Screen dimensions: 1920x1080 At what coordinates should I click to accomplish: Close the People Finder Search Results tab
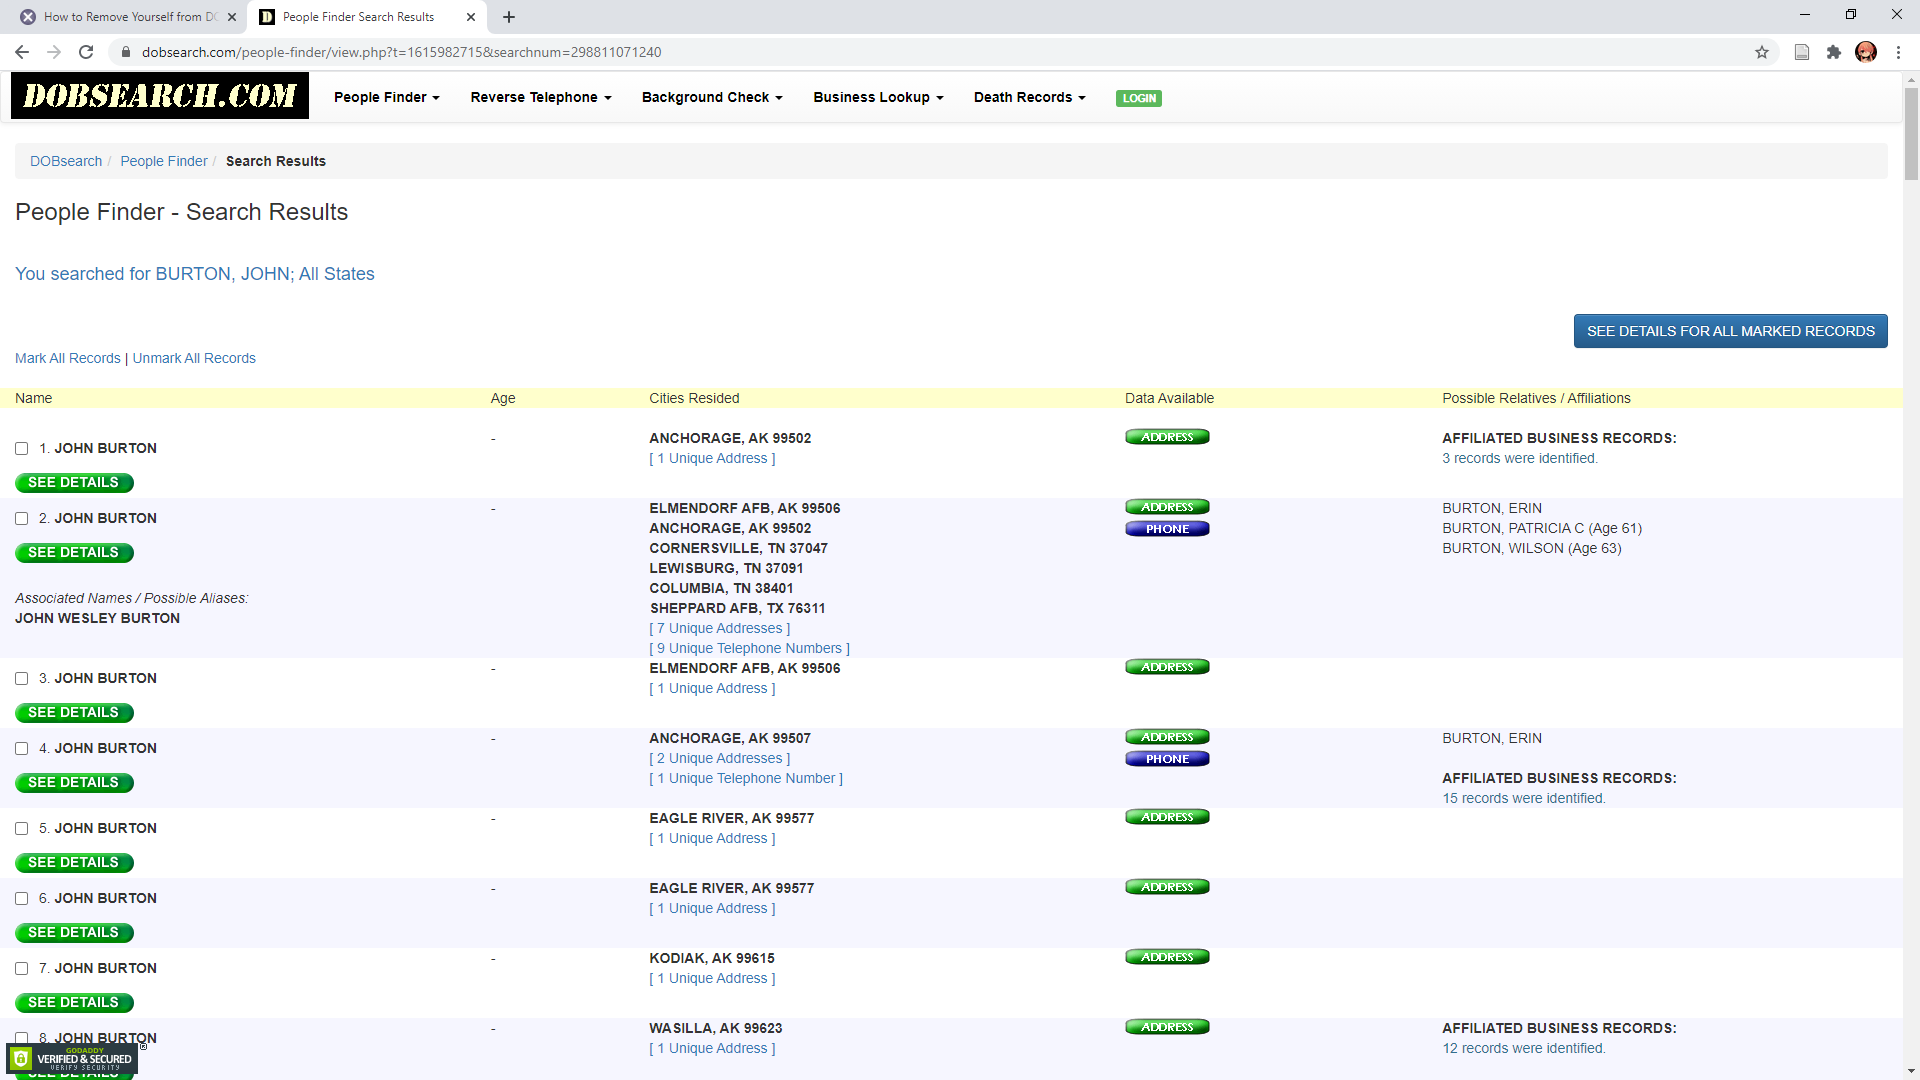tap(471, 17)
